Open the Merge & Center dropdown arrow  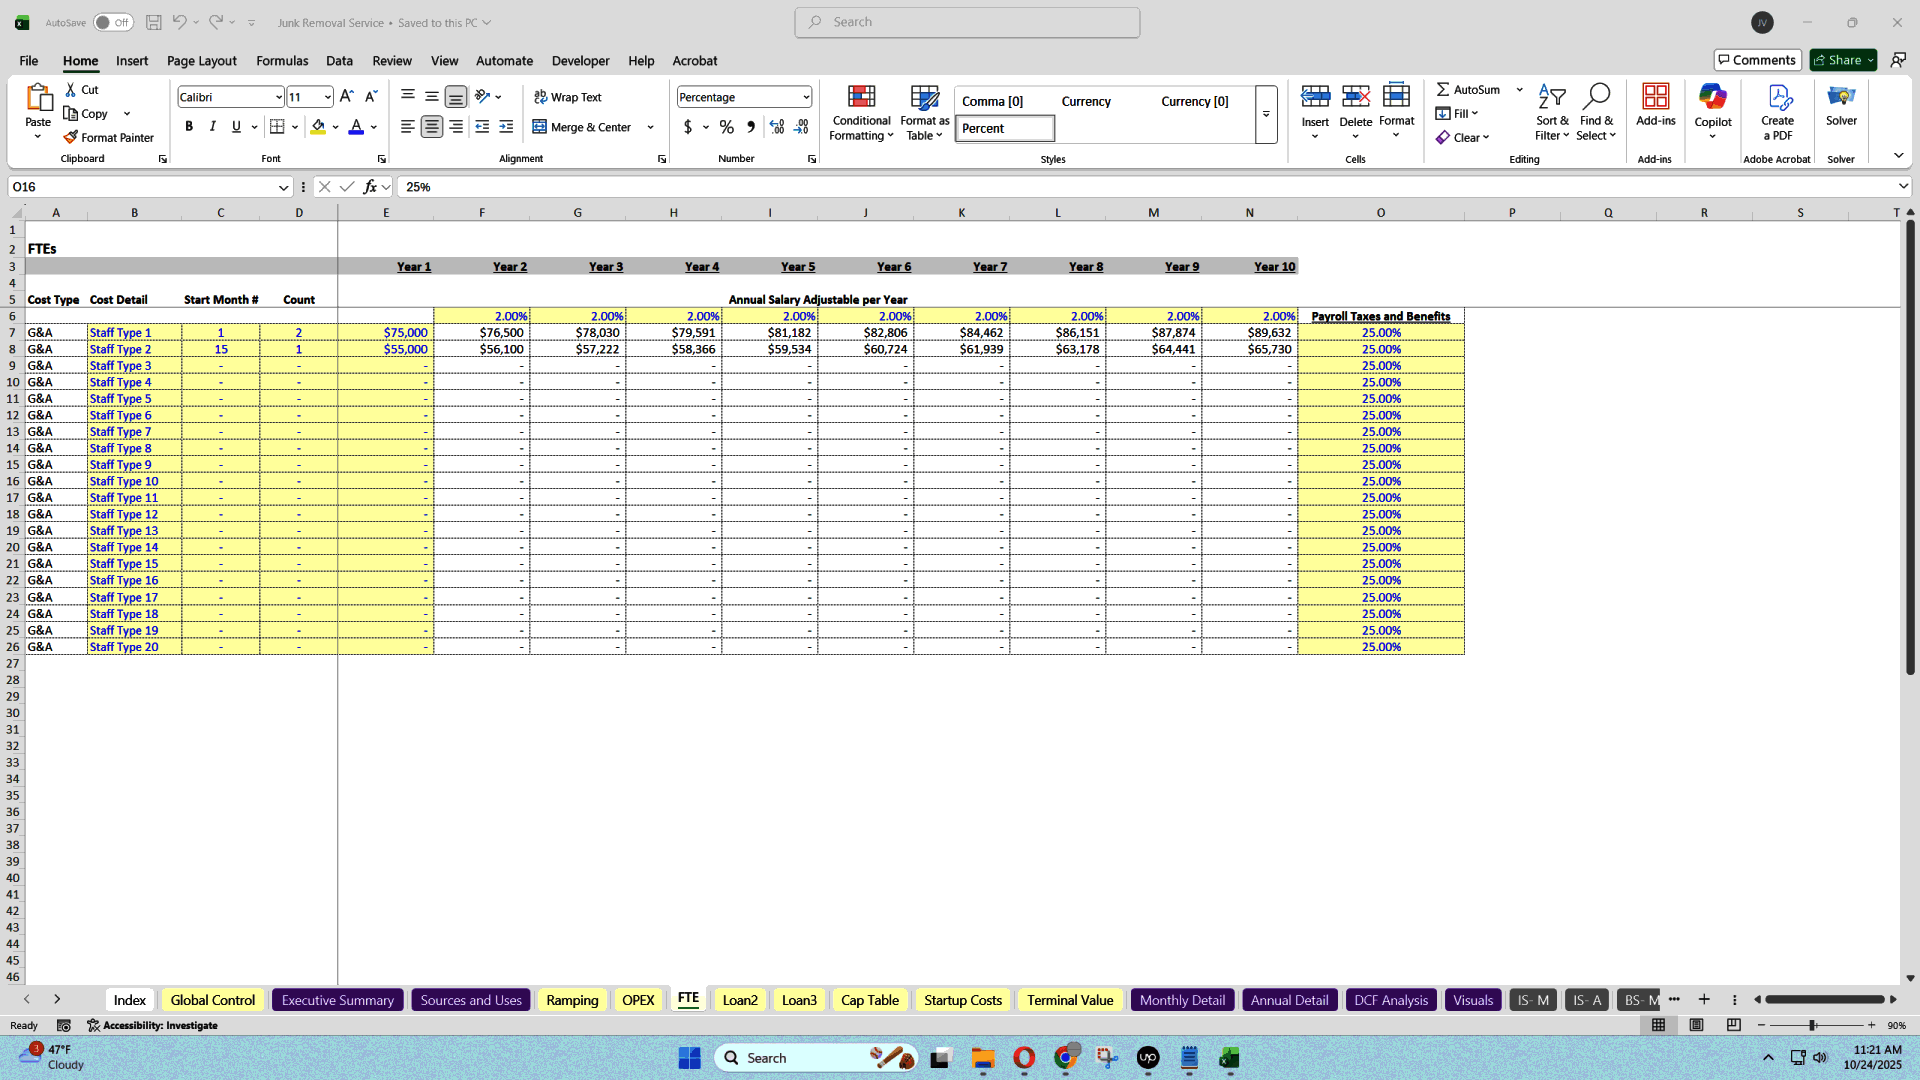(650, 127)
